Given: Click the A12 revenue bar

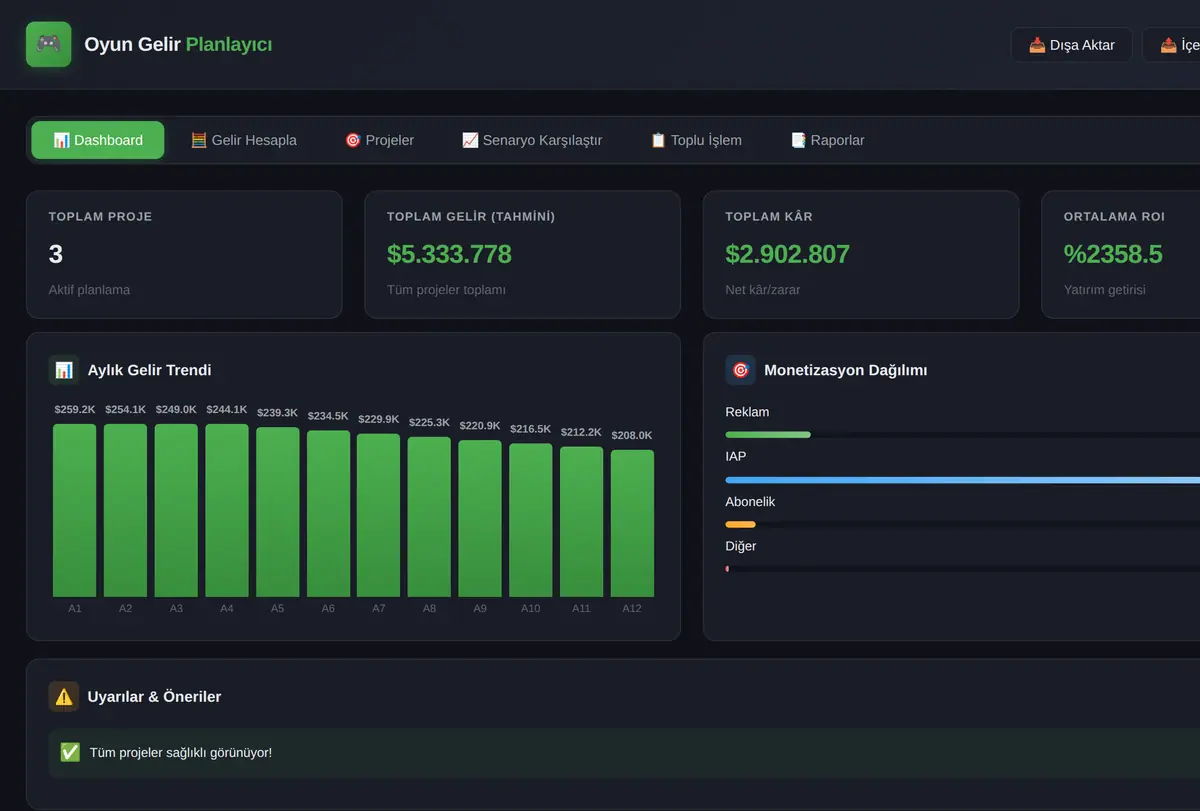Looking at the screenshot, I should point(633,524).
